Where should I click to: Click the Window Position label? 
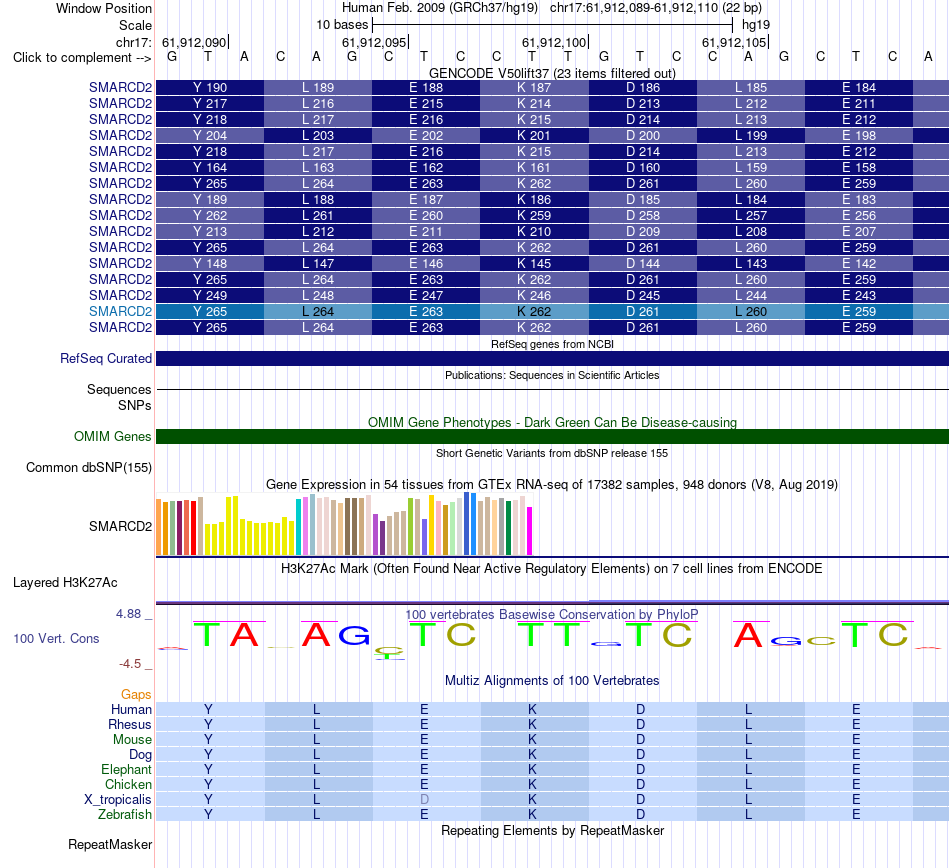click(x=104, y=8)
